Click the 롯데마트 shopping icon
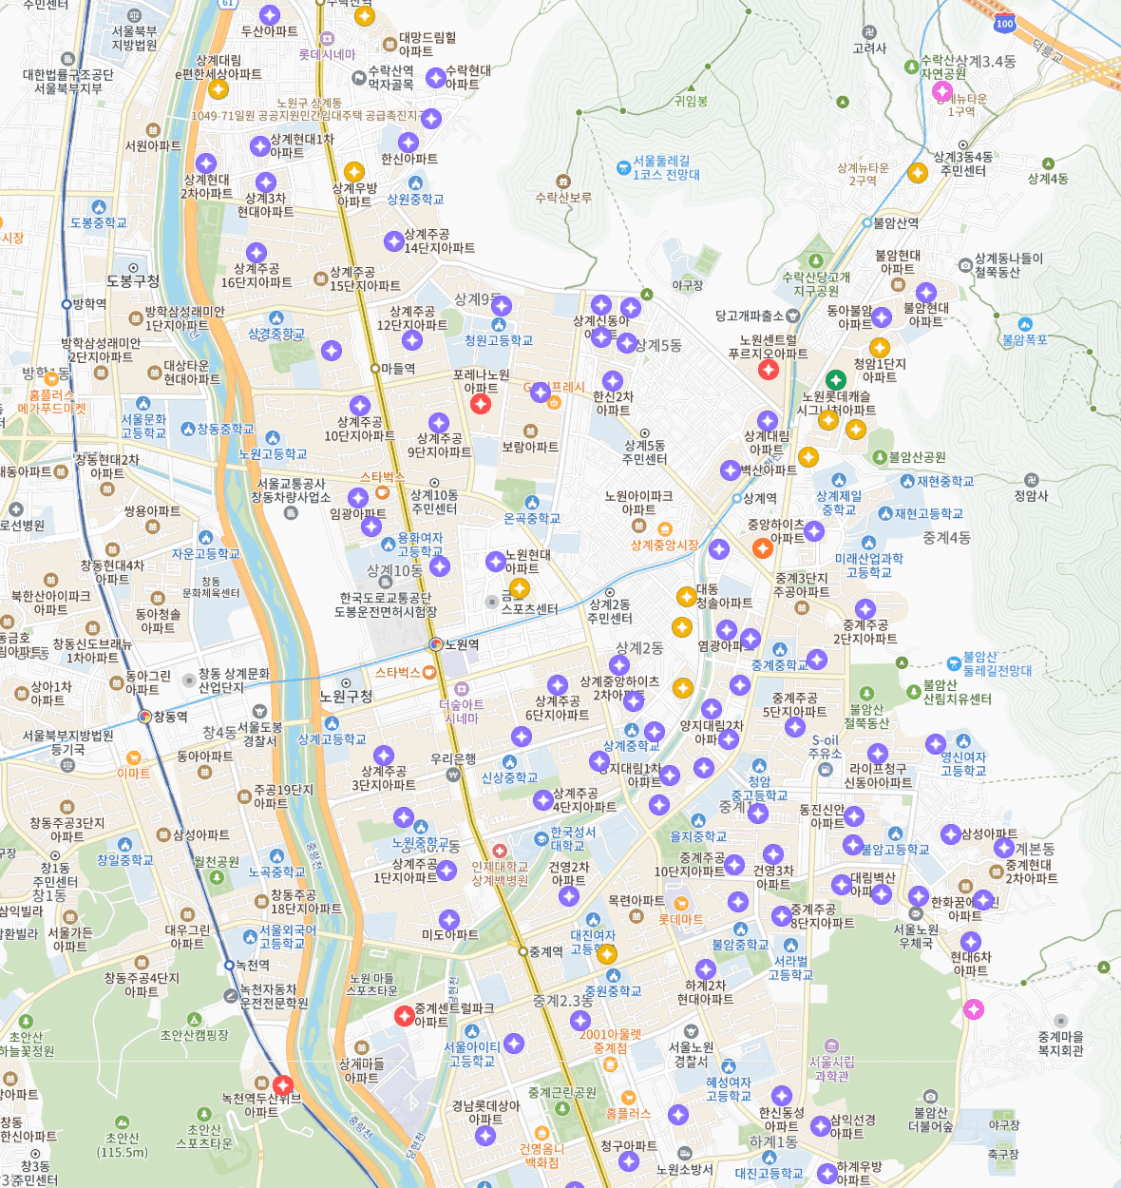The width and height of the screenshot is (1121, 1188). click(x=681, y=904)
